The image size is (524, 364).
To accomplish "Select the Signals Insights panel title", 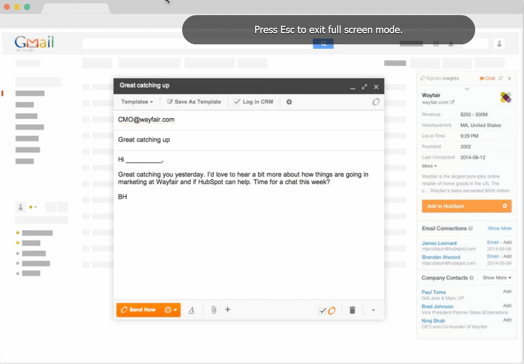I will pyautogui.click(x=442, y=78).
